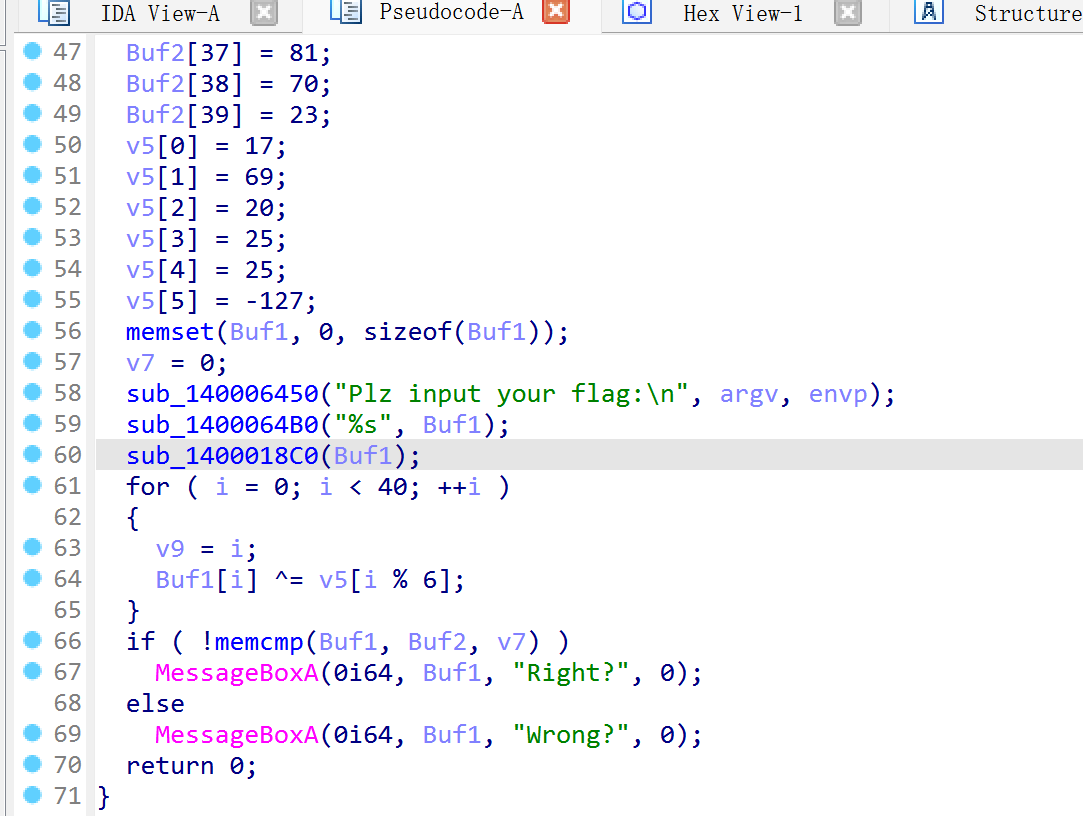Click v5[3] on line 53
The image size is (1083, 816).
click(x=162, y=240)
